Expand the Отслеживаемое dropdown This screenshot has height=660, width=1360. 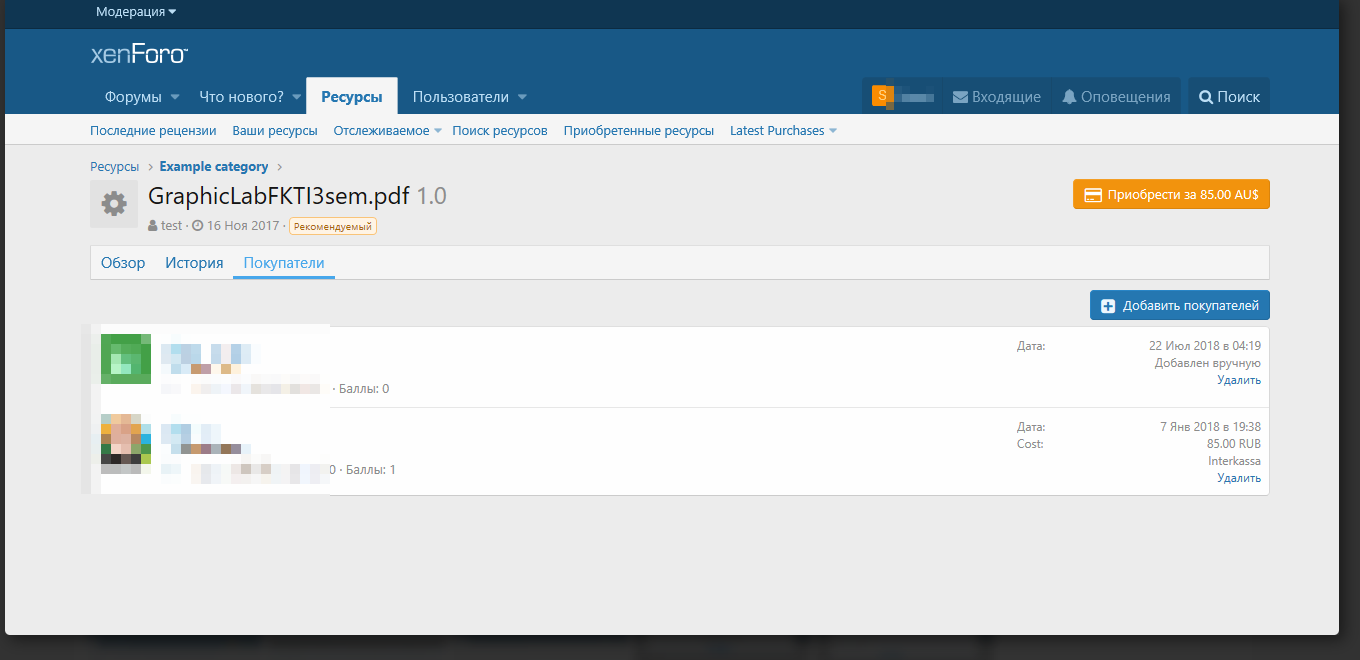438,131
